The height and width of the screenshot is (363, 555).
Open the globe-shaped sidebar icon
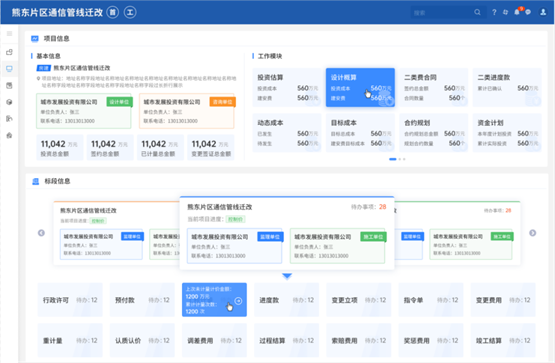10,102
